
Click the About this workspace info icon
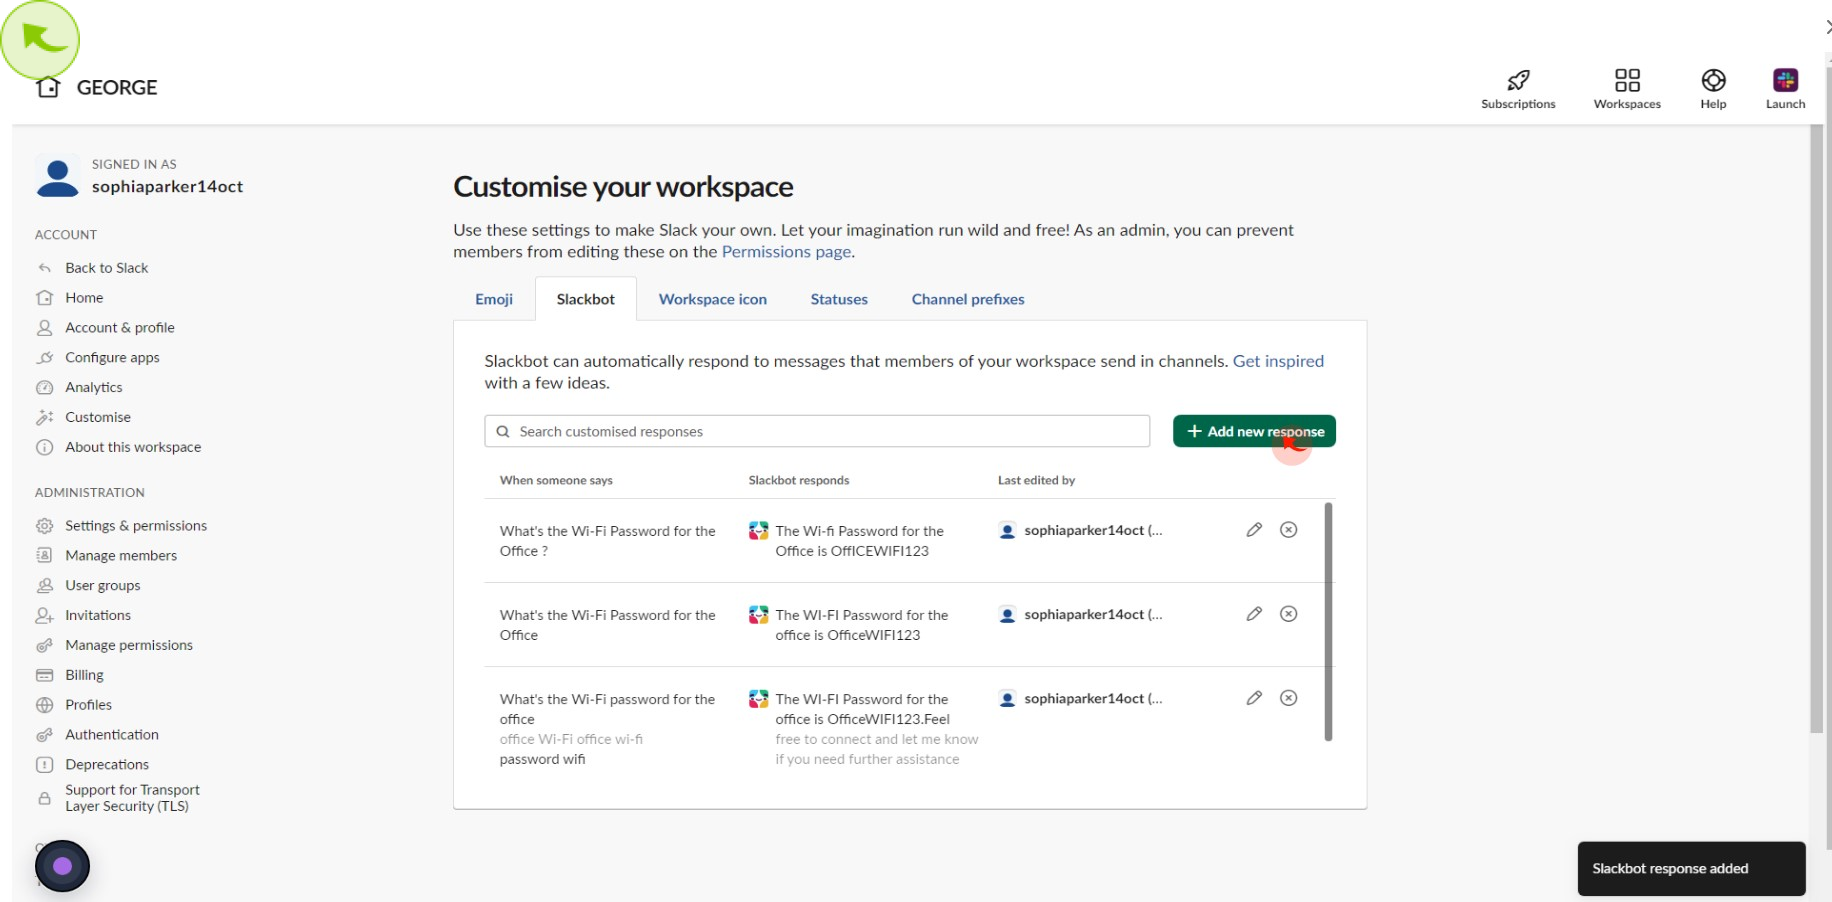coord(44,448)
